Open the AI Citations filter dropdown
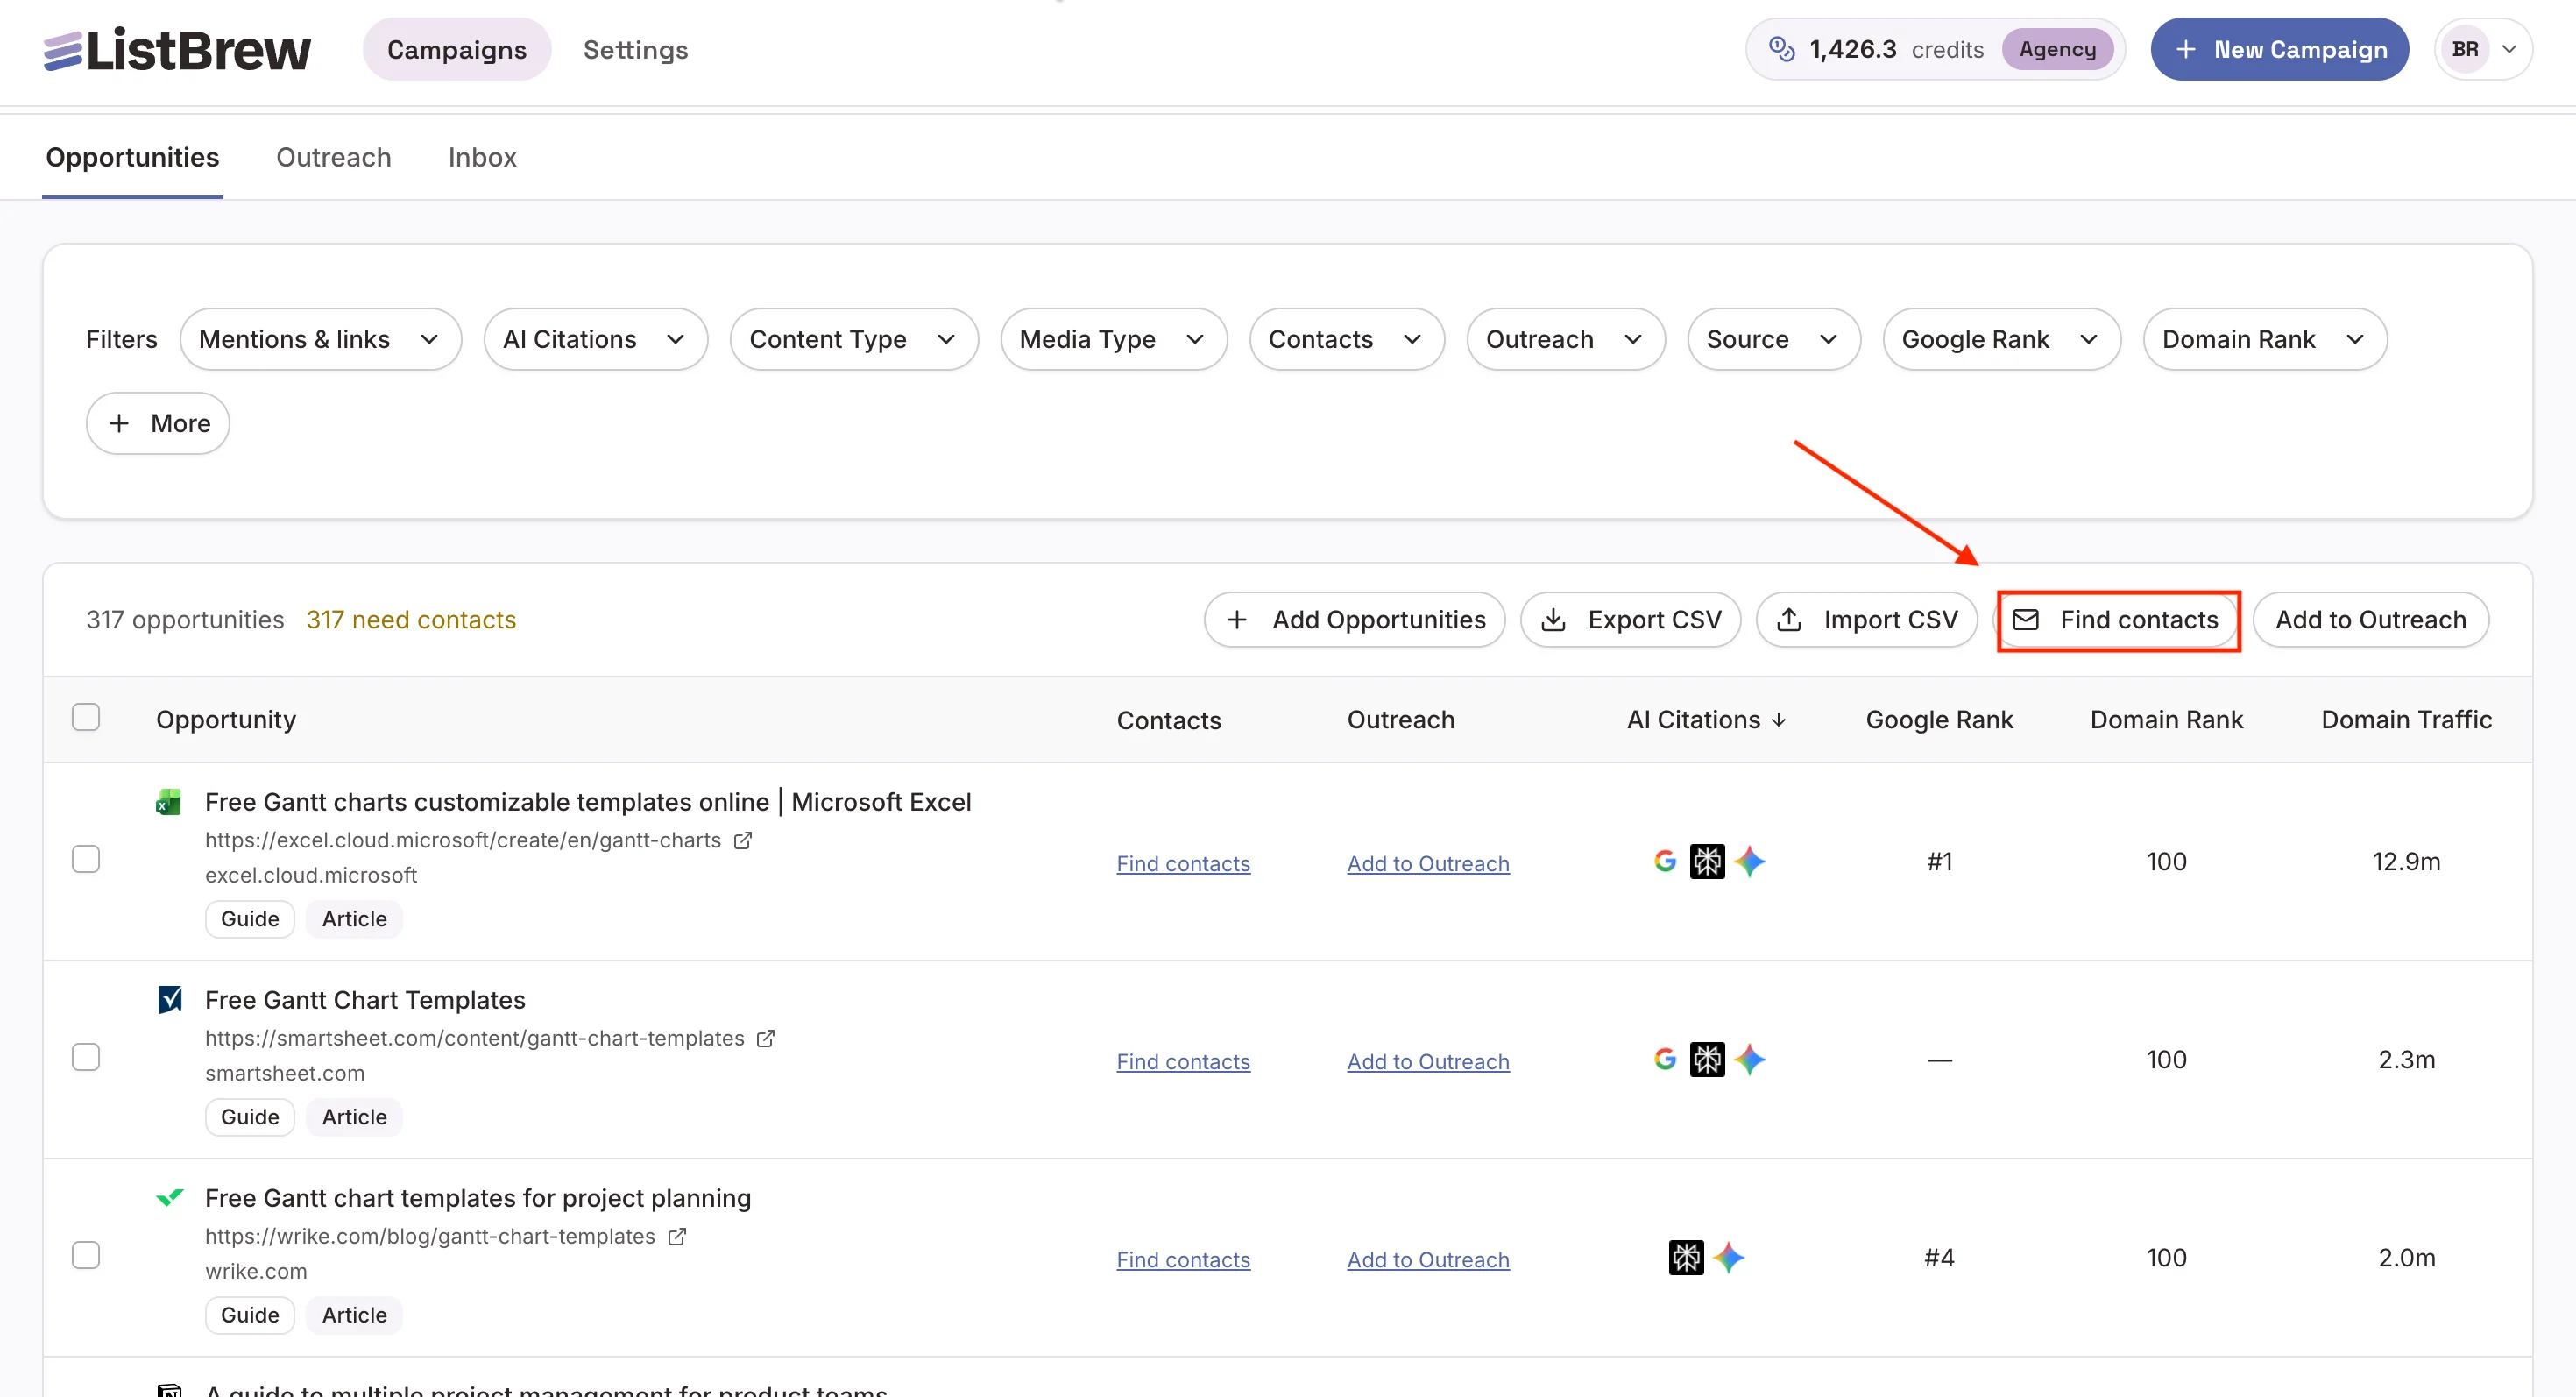The image size is (2576, 1397). pyautogui.click(x=595, y=339)
